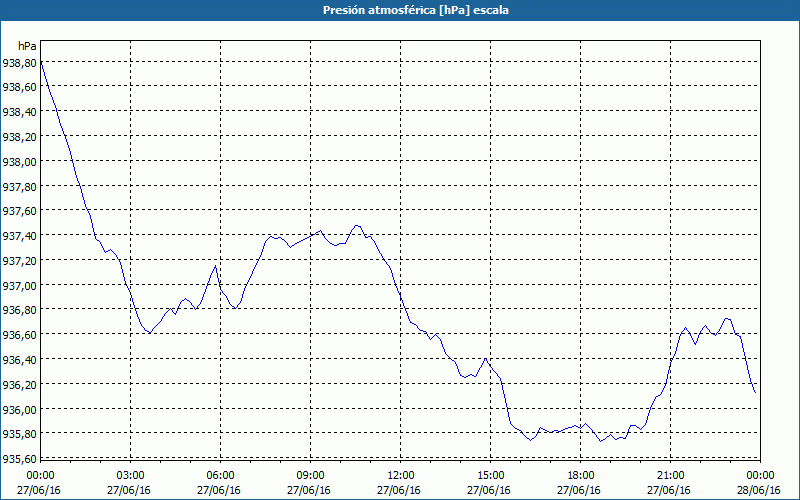Click the 18:00 time axis label
The image size is (800, 500).
pos(581,476)
